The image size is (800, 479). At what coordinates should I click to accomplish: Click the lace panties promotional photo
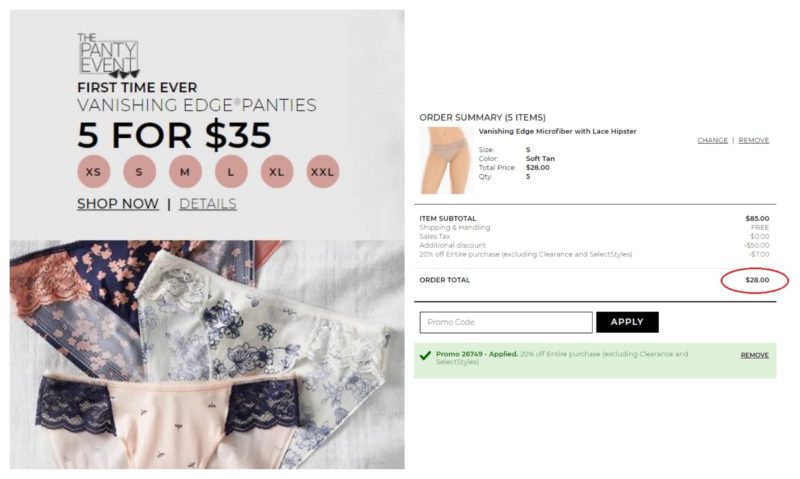tap(207, 355)
